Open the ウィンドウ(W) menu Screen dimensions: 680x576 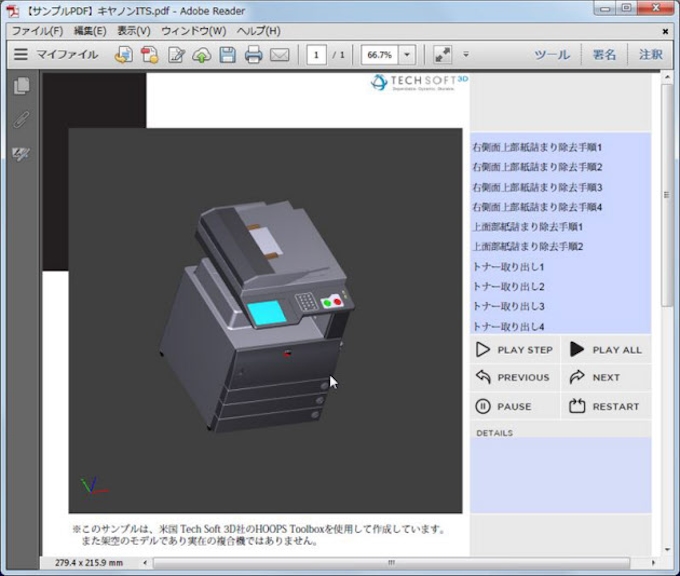tap(193, 31)
